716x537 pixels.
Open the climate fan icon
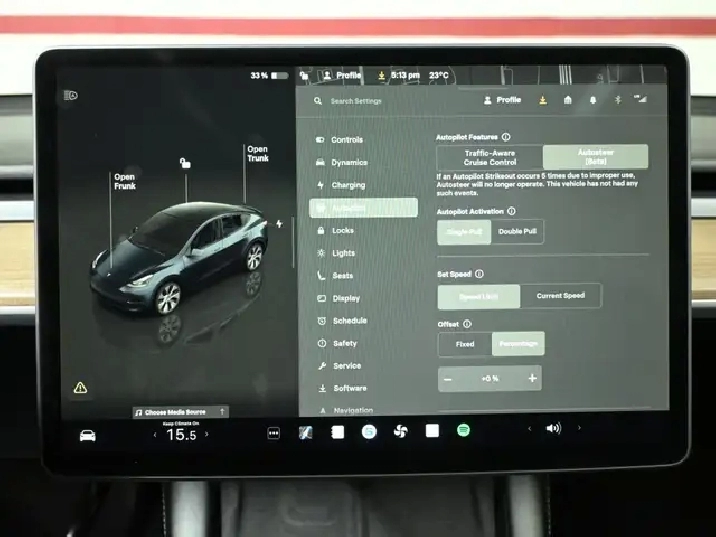(401, 431)
